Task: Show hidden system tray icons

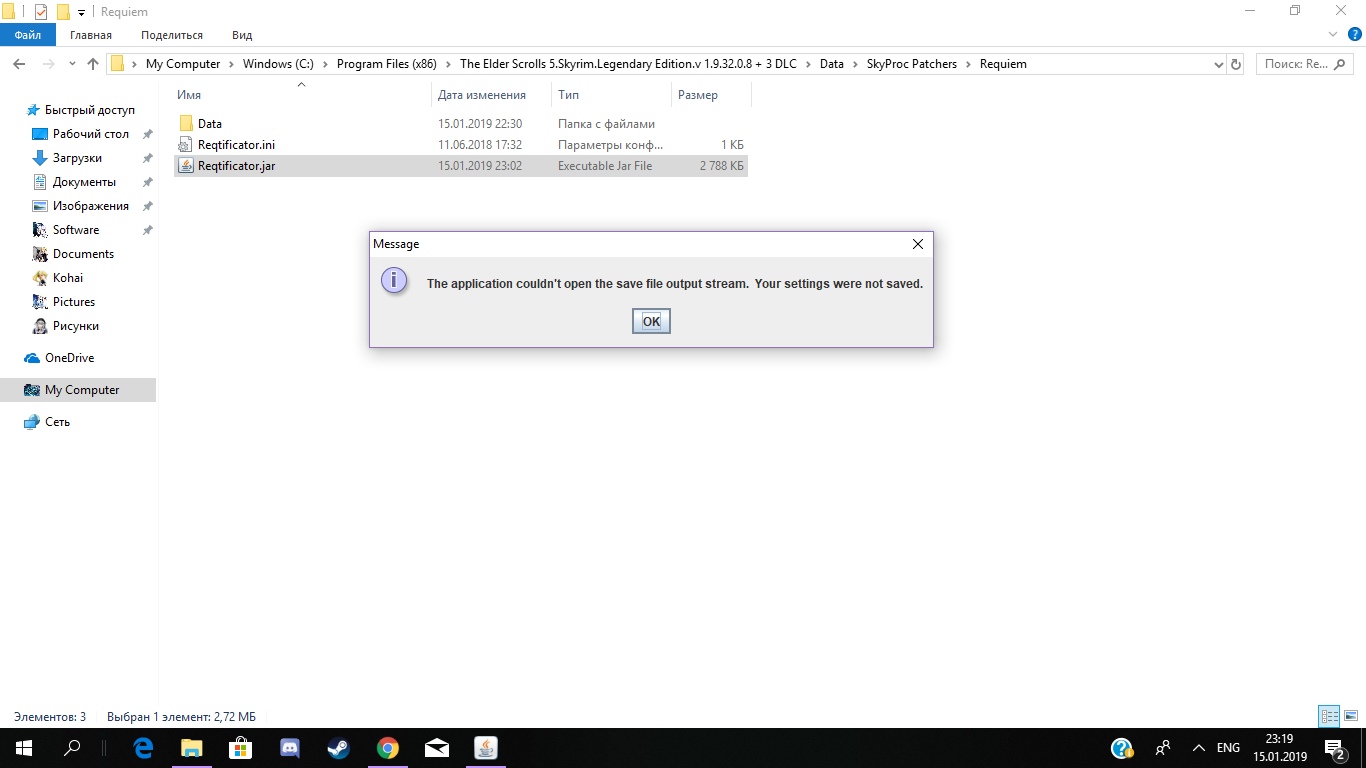Action: (1198, 748)
